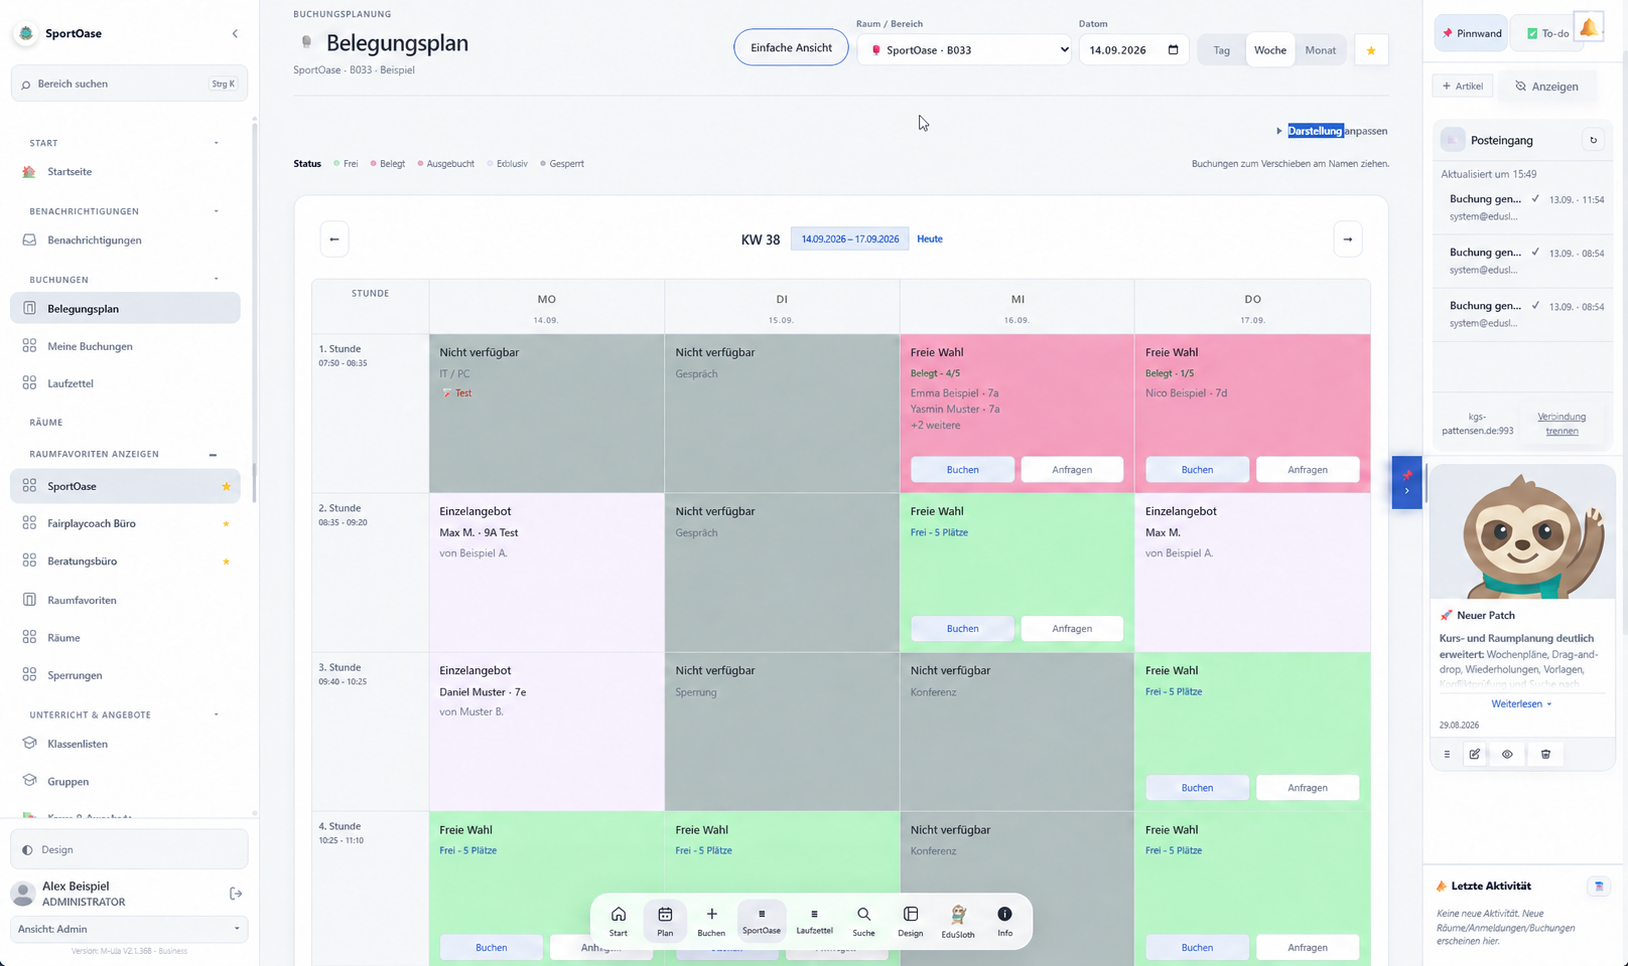Image resolution: width=1628 pixels, height=966 pixels.
Task: Click the Bereich suchen search field
Action: click(129, 84)
